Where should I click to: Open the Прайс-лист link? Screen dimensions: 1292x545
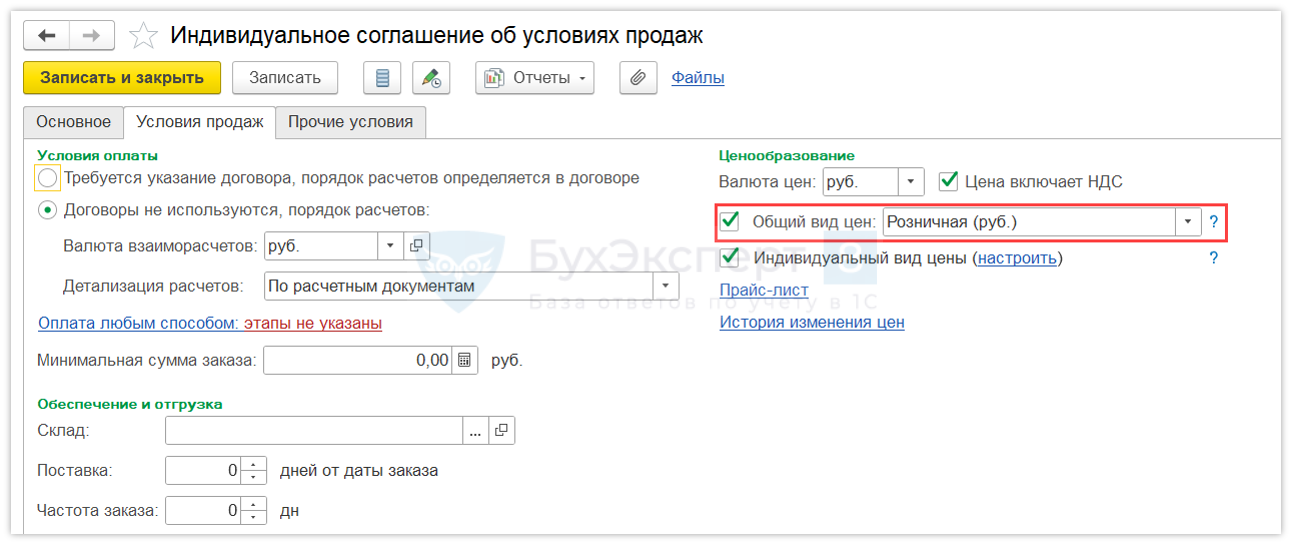point(764,290)
